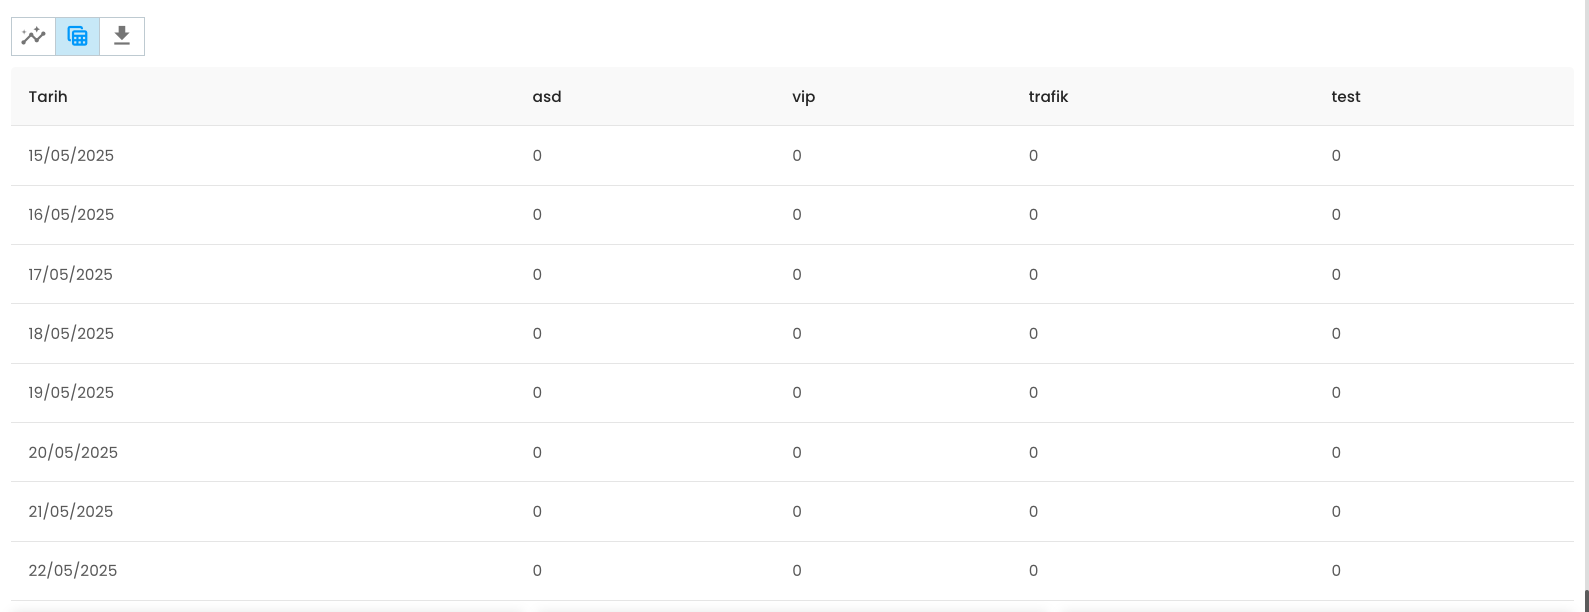This screenshot has width=1589, height=612.
Task: Switch to line chart view icon
Action: click(x=34, y=36)
